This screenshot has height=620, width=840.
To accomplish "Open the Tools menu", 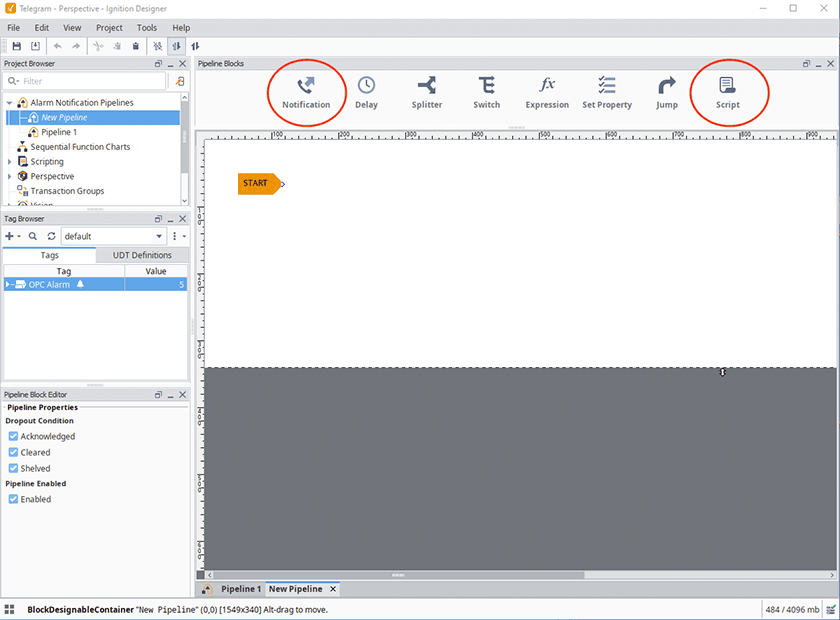I will [x=147, y=28].
